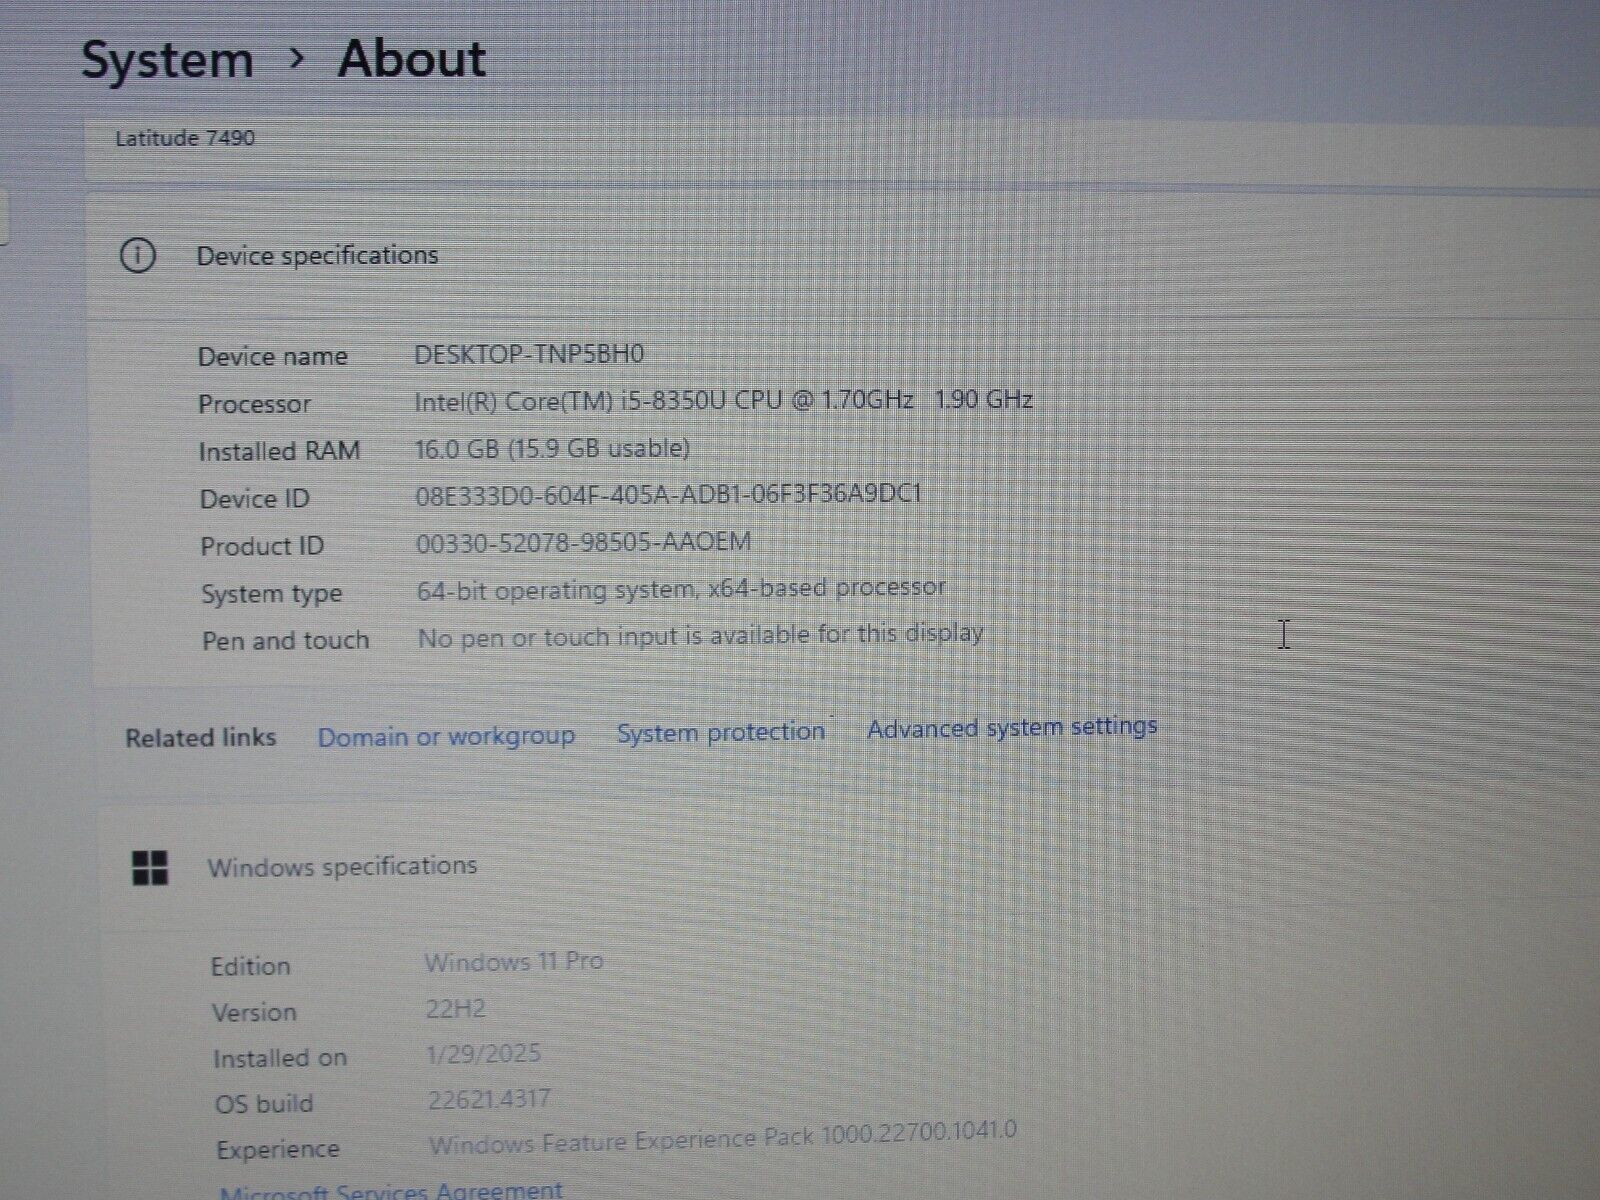Collapse the Device specifications section header
This screenshot has width=1600, height=1200.
(317, 256)
